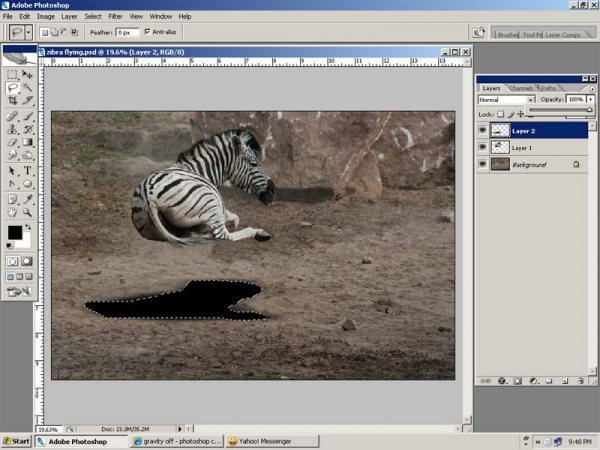This screenshot has width=600, height=450.
Task: Select the Standard Screen Mode button
Action: [10, 277]
